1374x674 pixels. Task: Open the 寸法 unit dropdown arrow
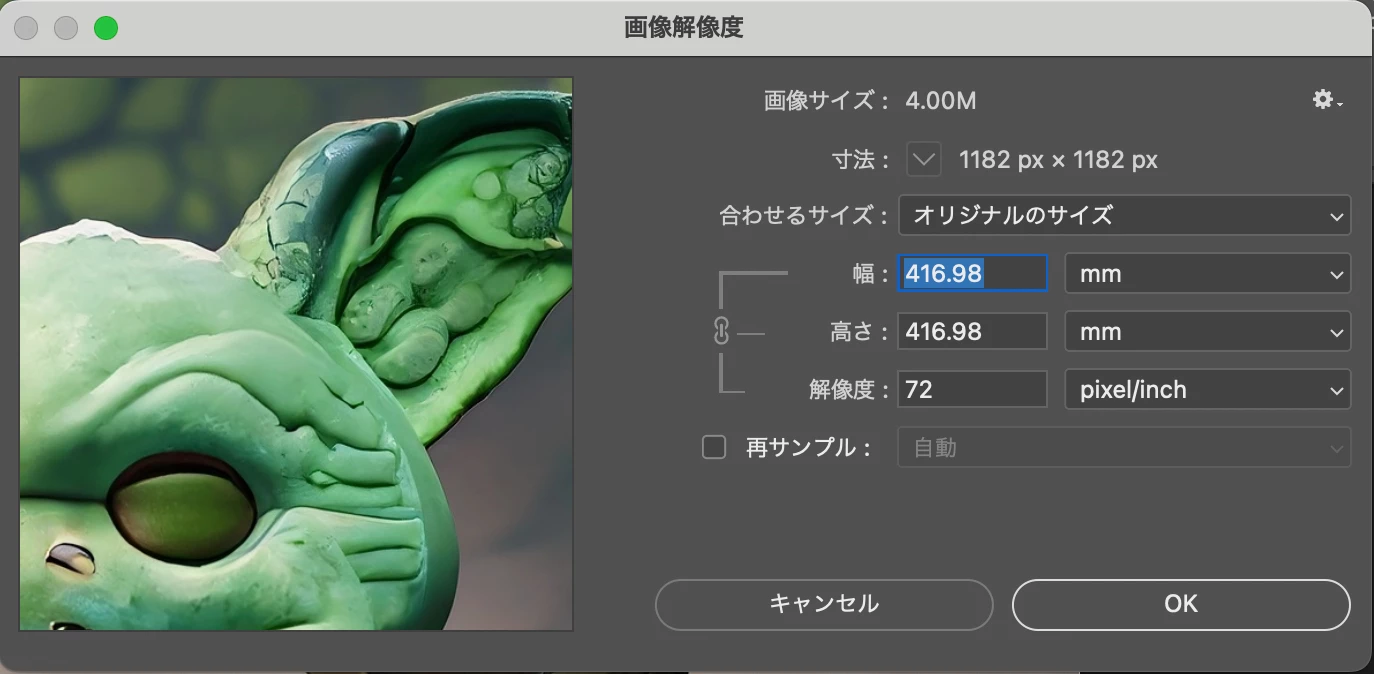[924, 159]
